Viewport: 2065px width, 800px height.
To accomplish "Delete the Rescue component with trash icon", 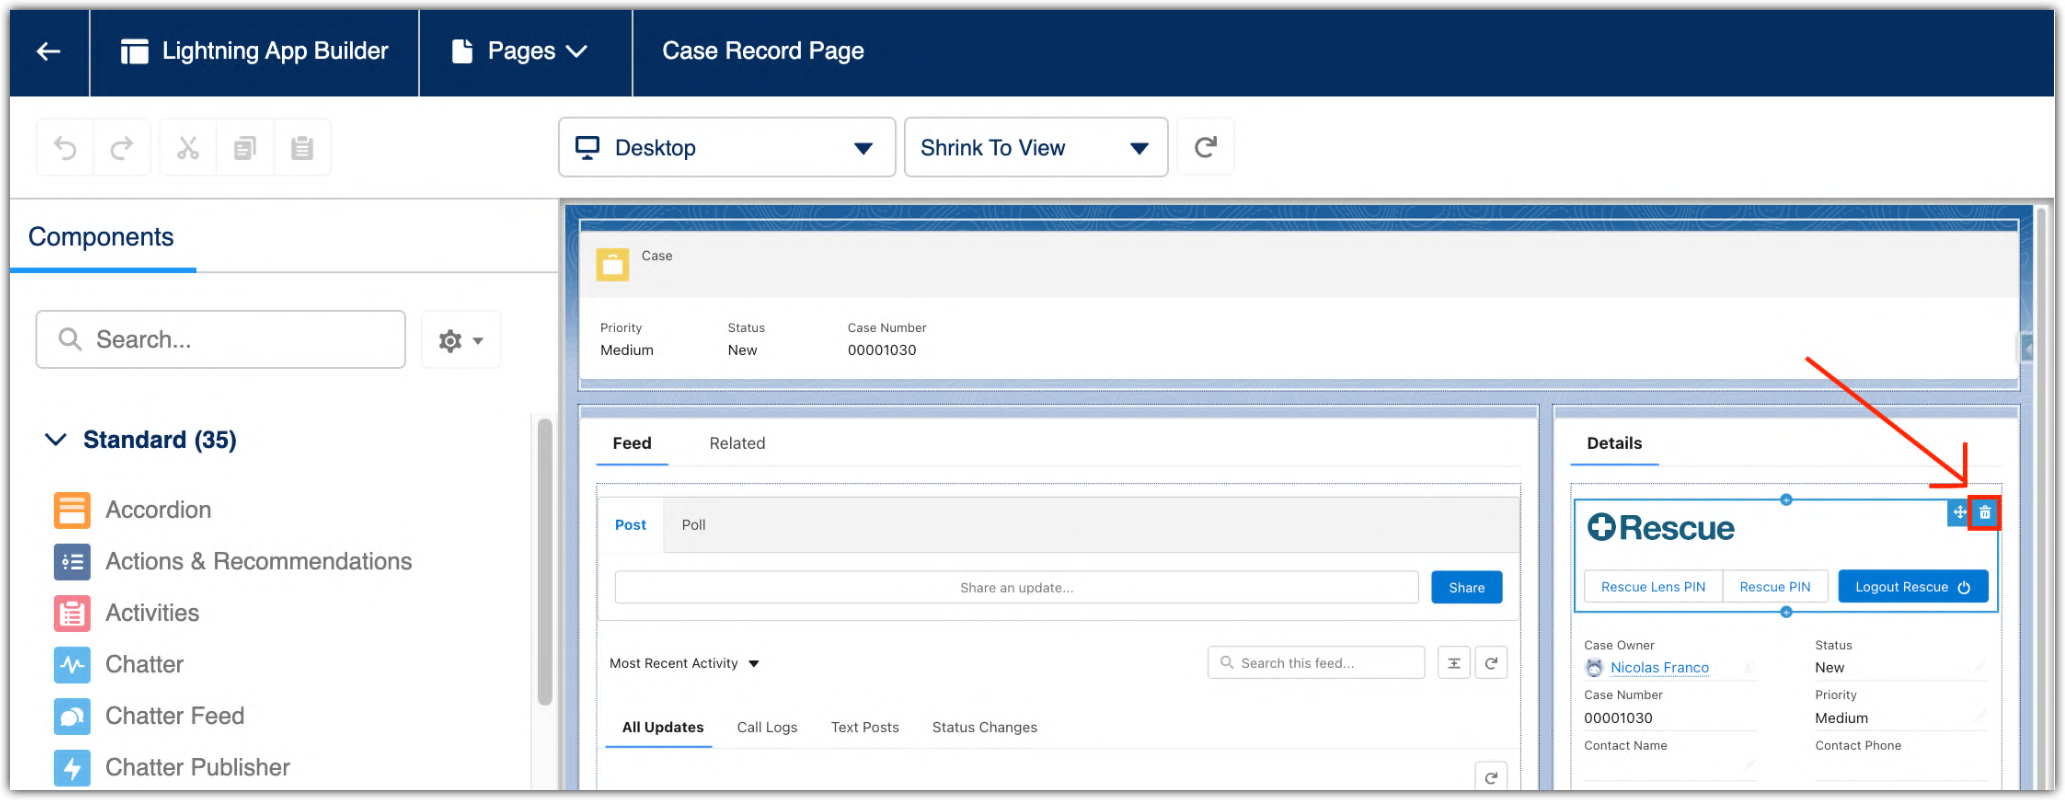I will point(1985,513).
